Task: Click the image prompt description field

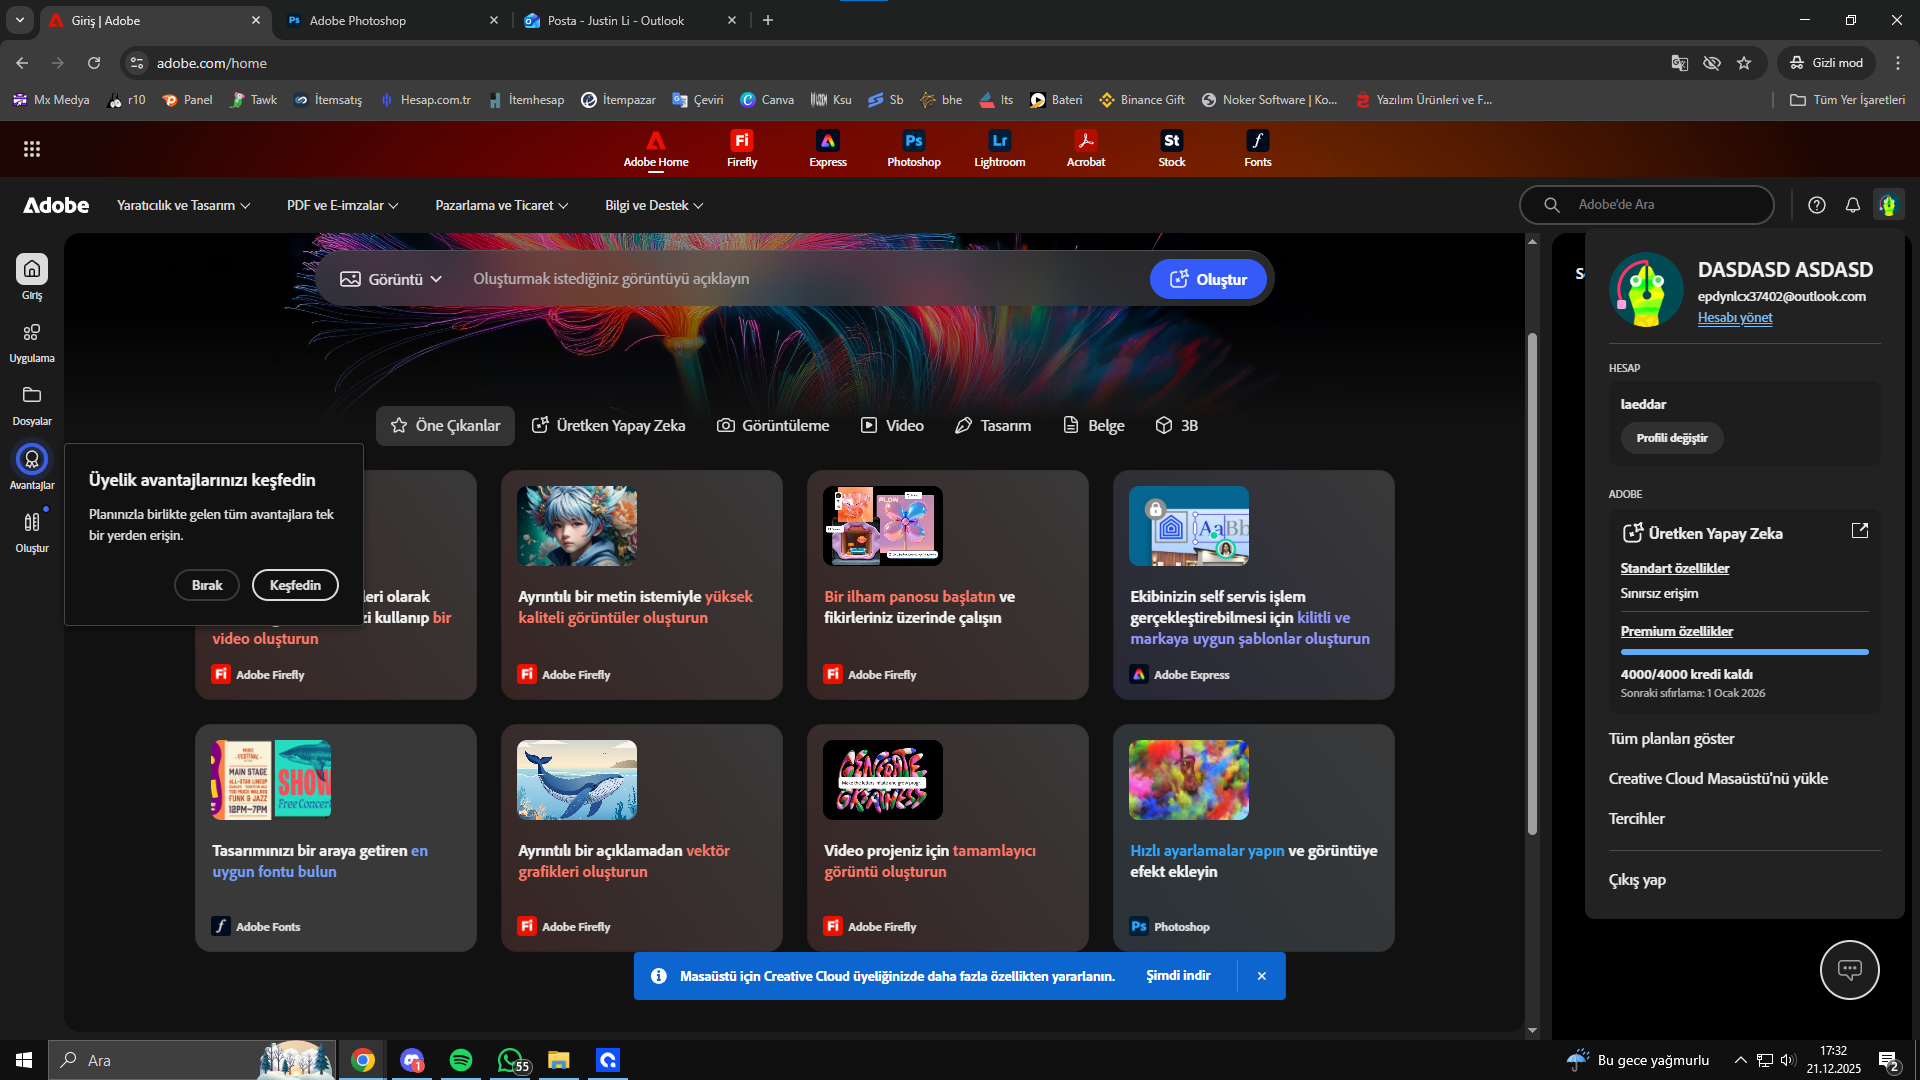Action: pos(800,279)
